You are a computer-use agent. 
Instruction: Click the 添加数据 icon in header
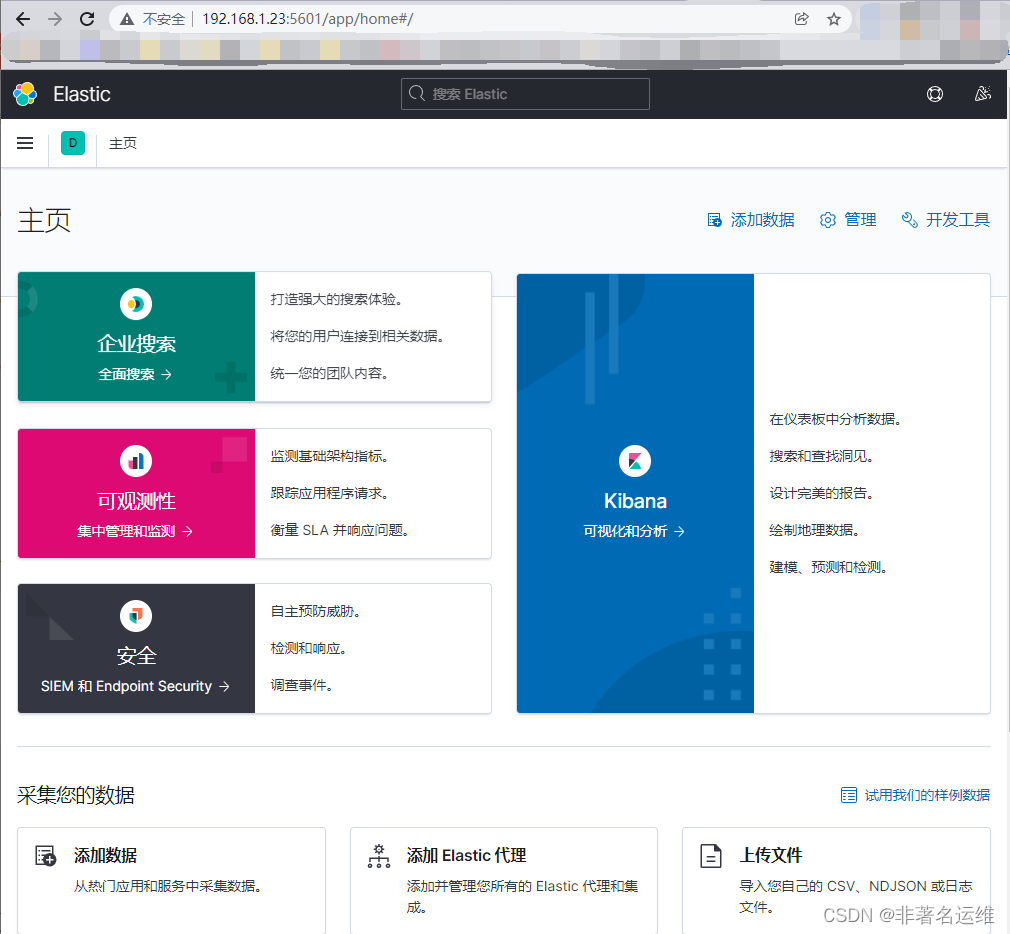714,220
